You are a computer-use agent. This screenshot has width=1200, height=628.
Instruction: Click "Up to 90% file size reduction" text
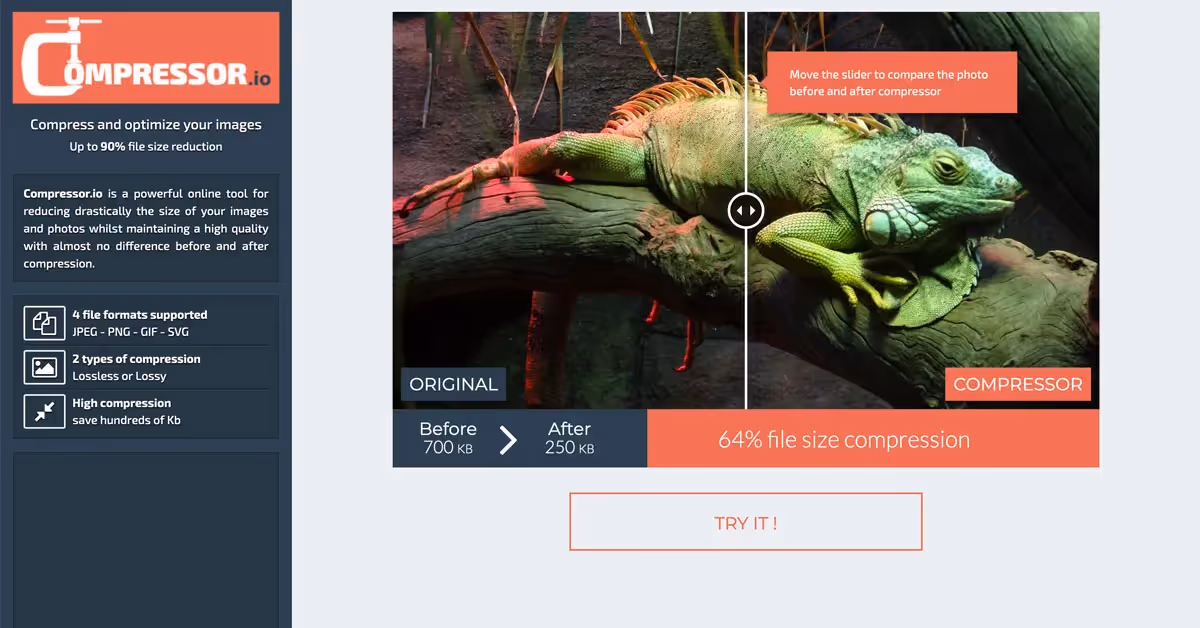click(146, 147)
